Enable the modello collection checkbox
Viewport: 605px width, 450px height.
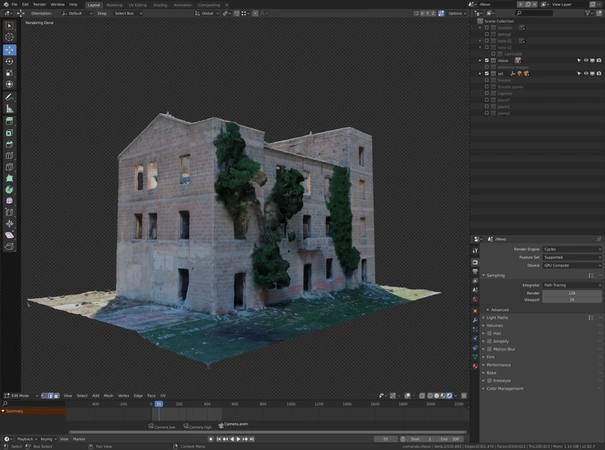tap(487, 28)
